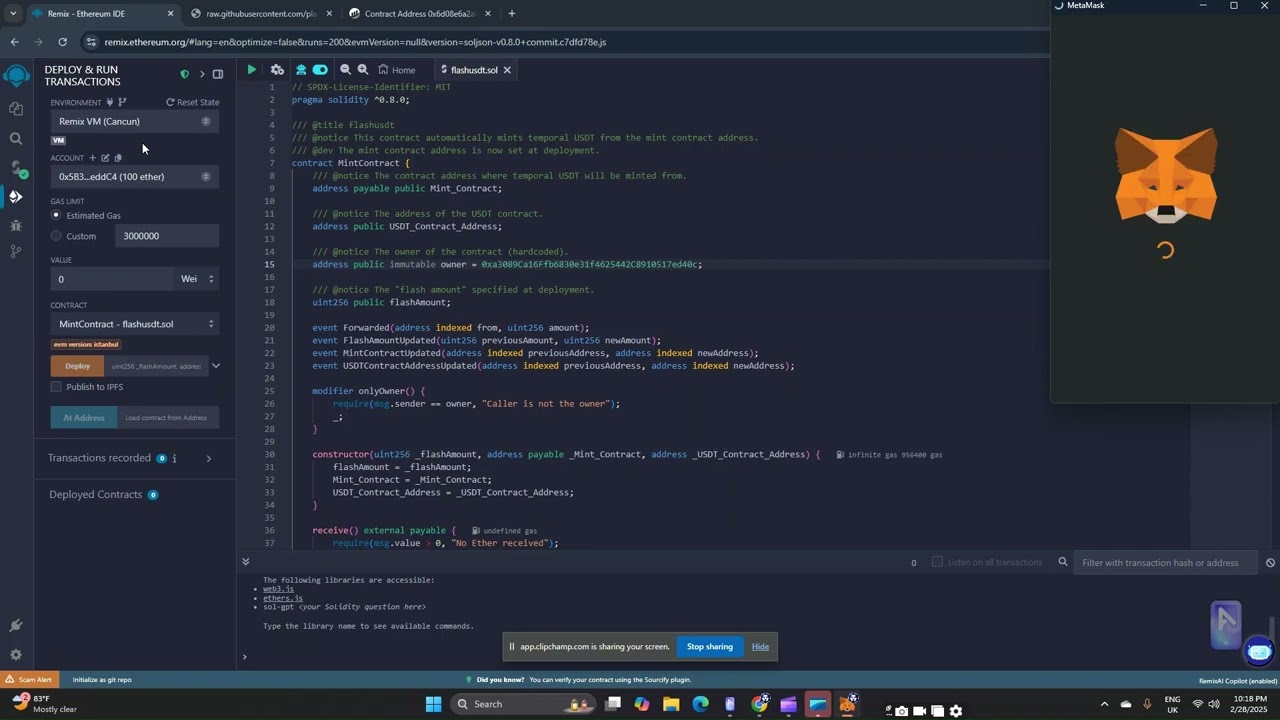This screenshot has width=1280, height=720.
Task: Collapse the terminal panel with double chevron
Action: (245, 562)
